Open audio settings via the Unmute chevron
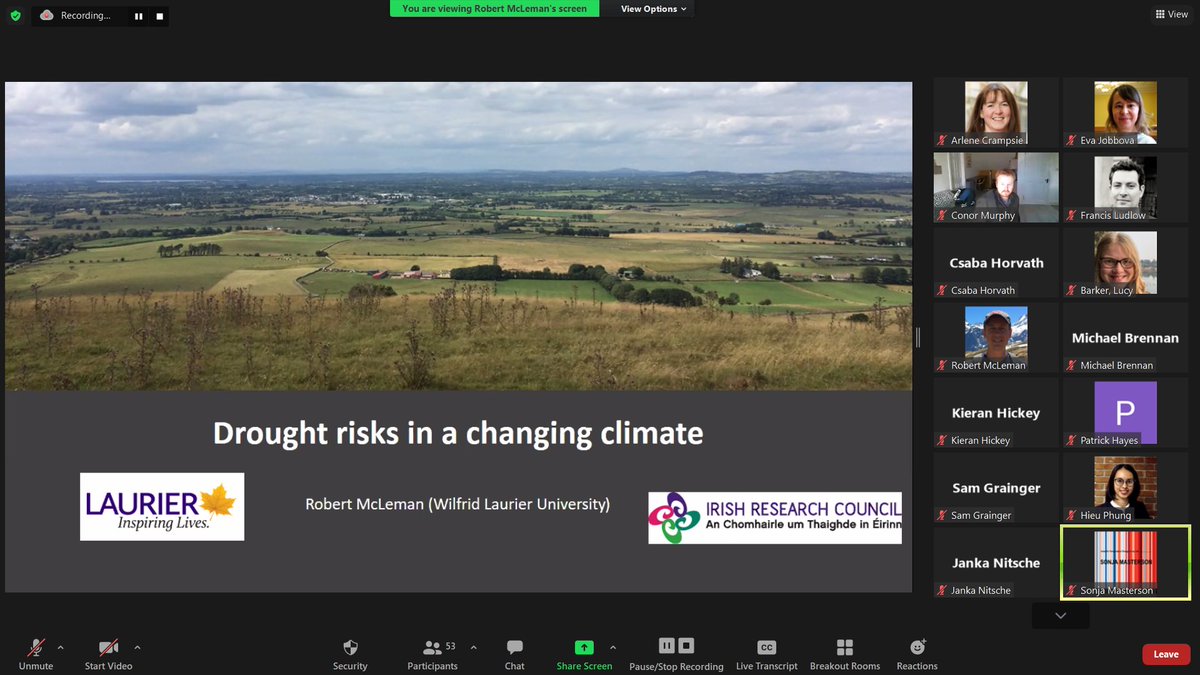 tap(60, 646)
